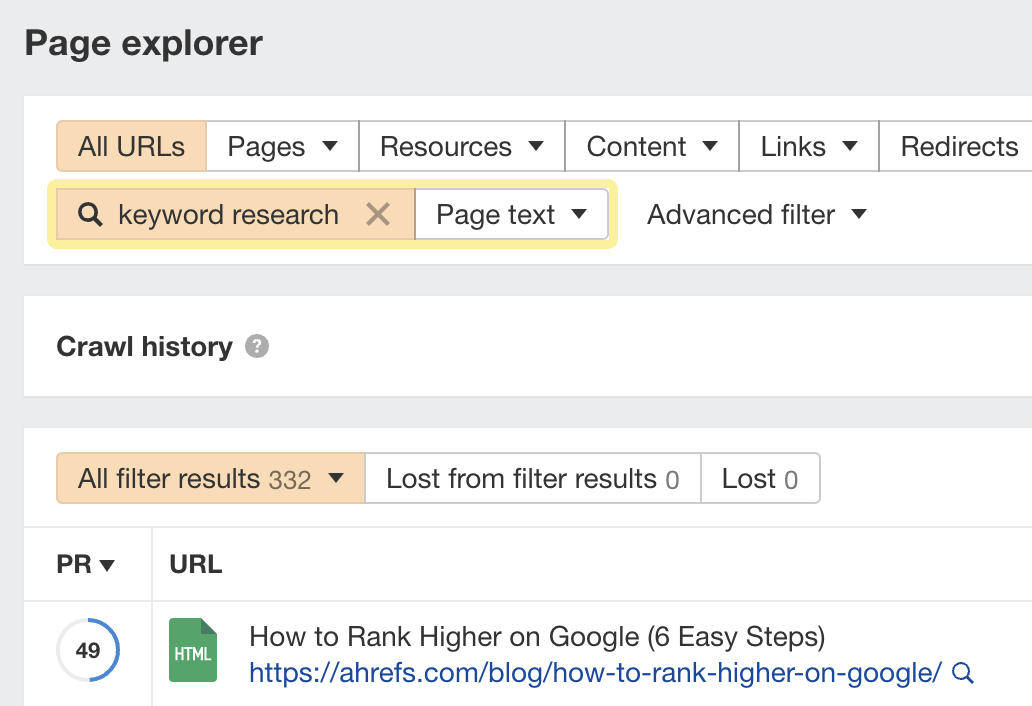The image size is (1032, 706).
Task: Click the search magnifier icon in the filter field
Action: [91, 214]
